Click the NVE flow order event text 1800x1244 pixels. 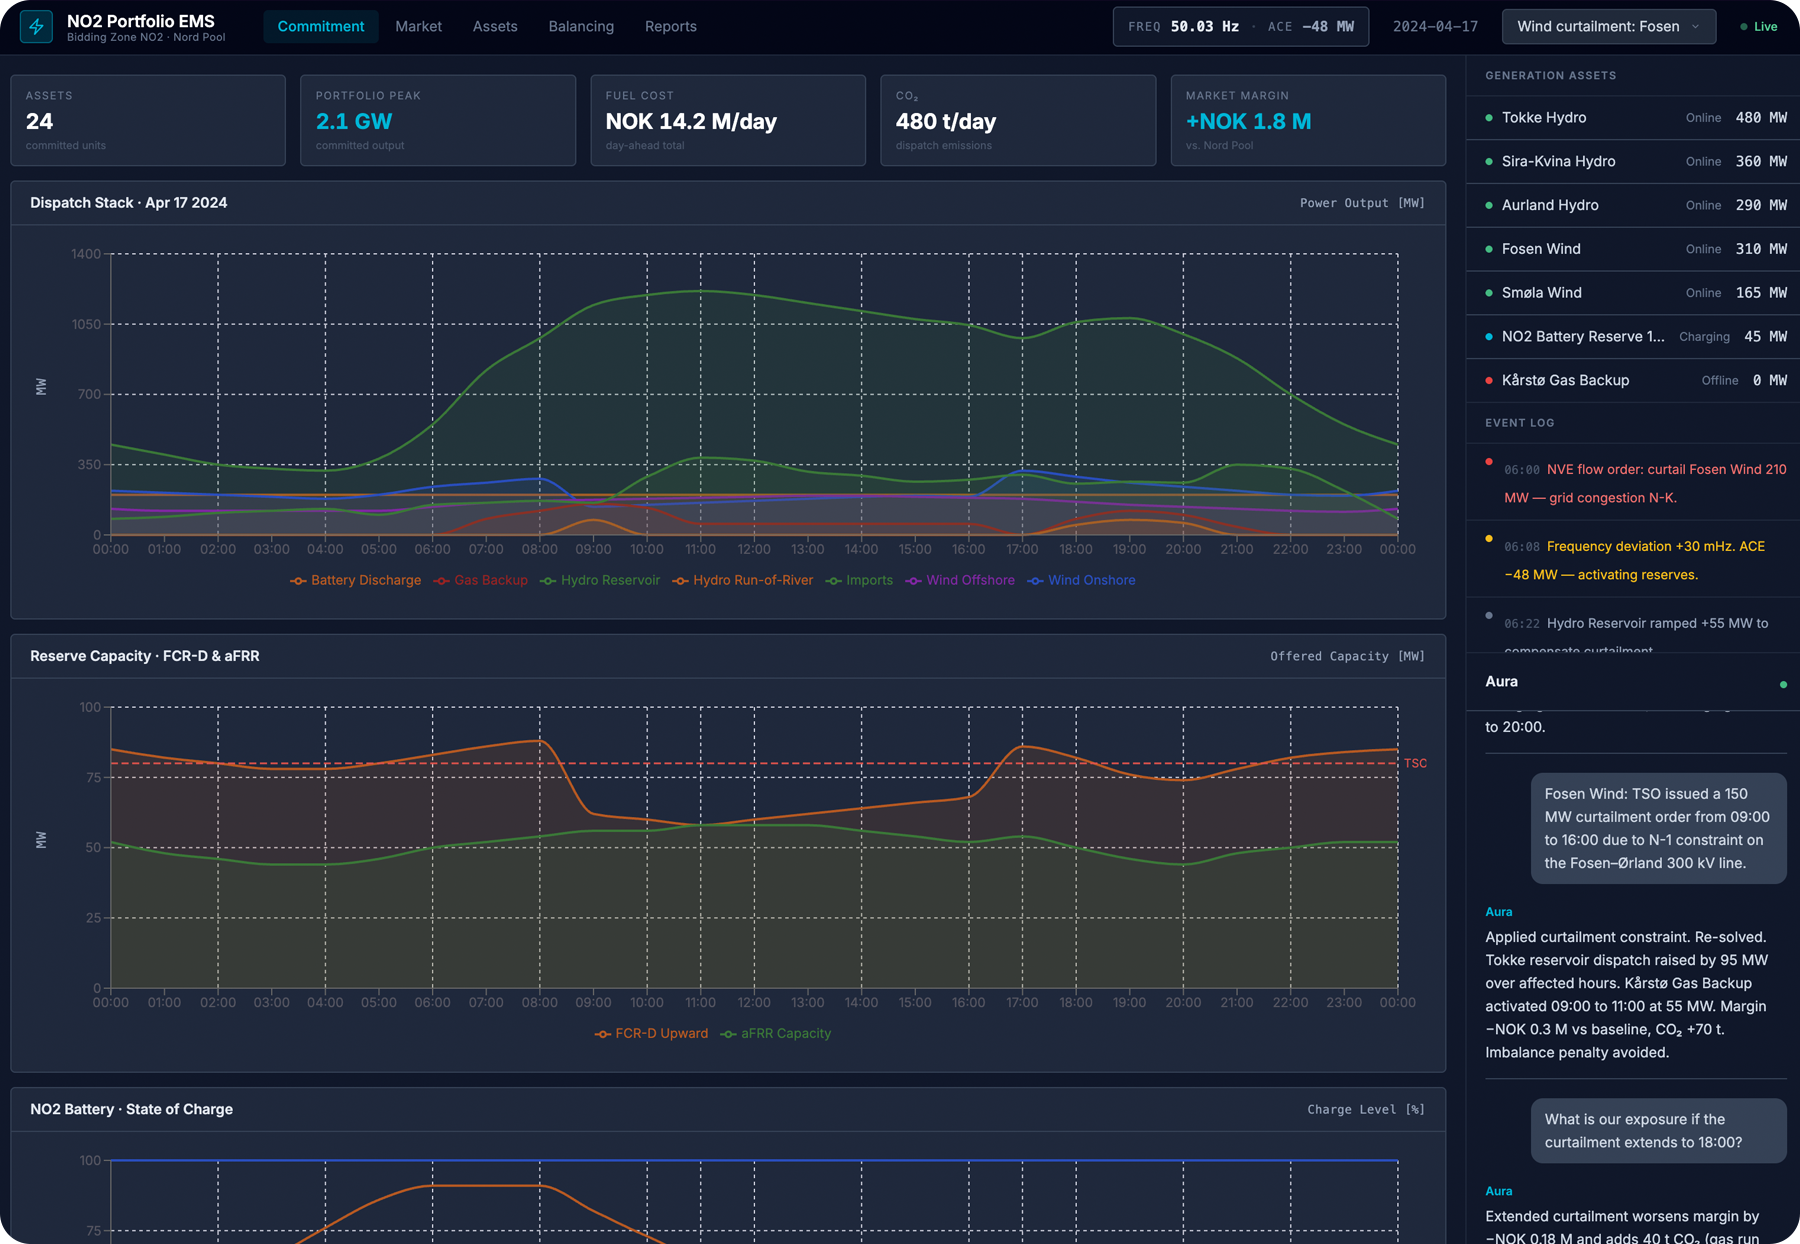(x=1645, y=484)
